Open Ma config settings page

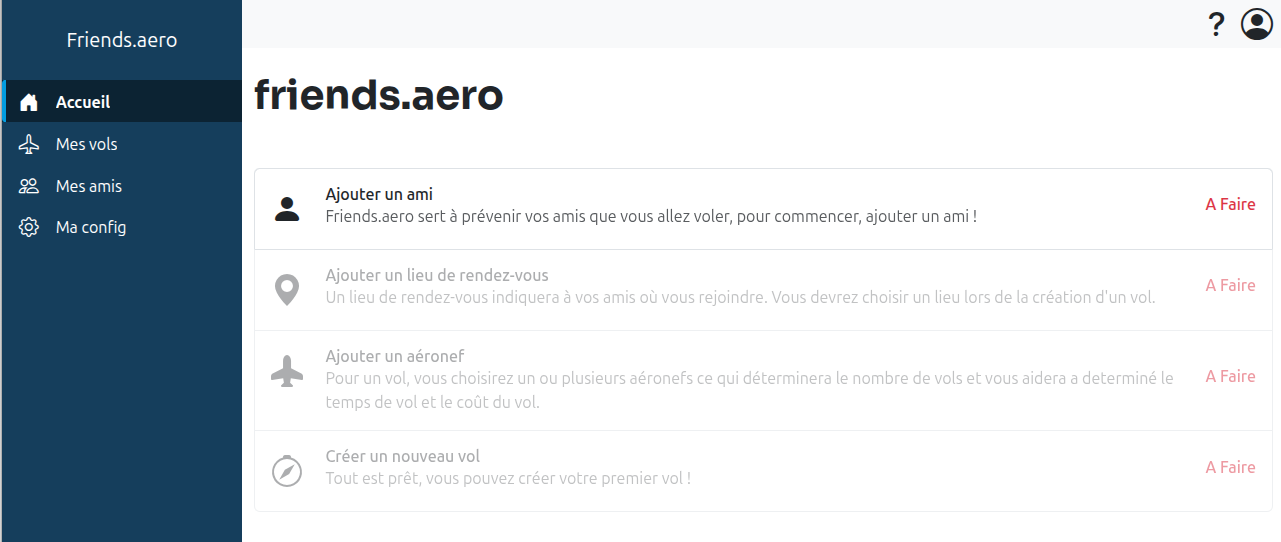pos(91,227)
